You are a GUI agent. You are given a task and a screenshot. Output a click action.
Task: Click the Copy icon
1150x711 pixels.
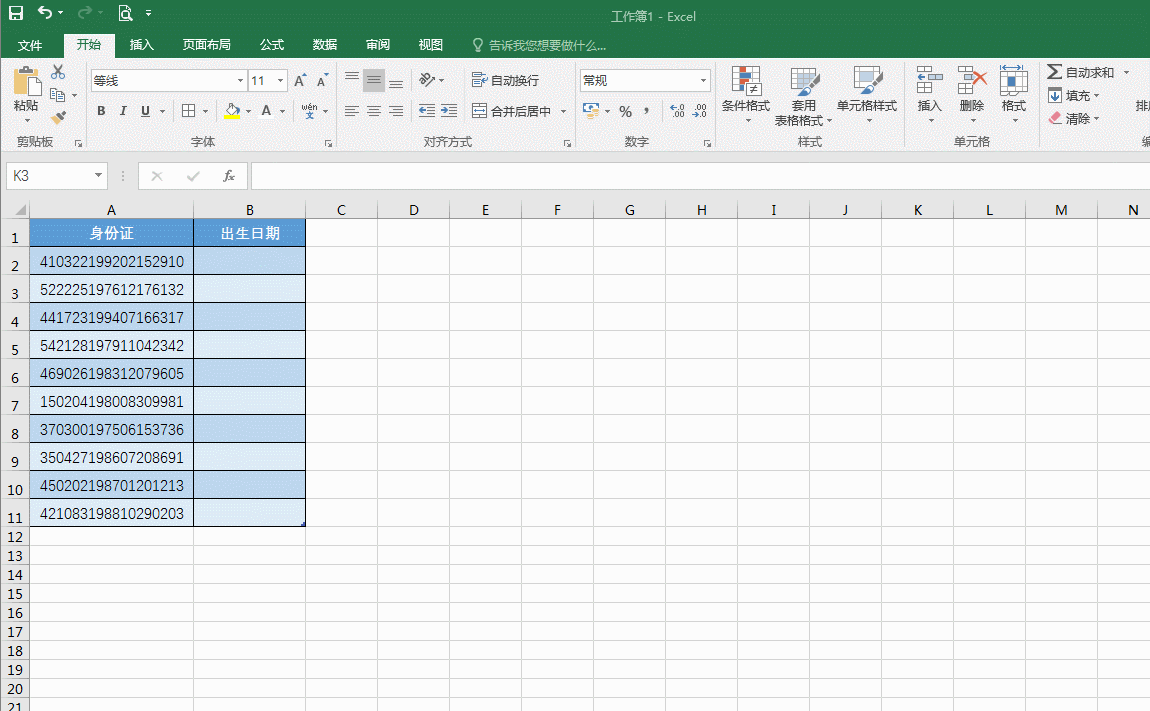coord(57,95)
